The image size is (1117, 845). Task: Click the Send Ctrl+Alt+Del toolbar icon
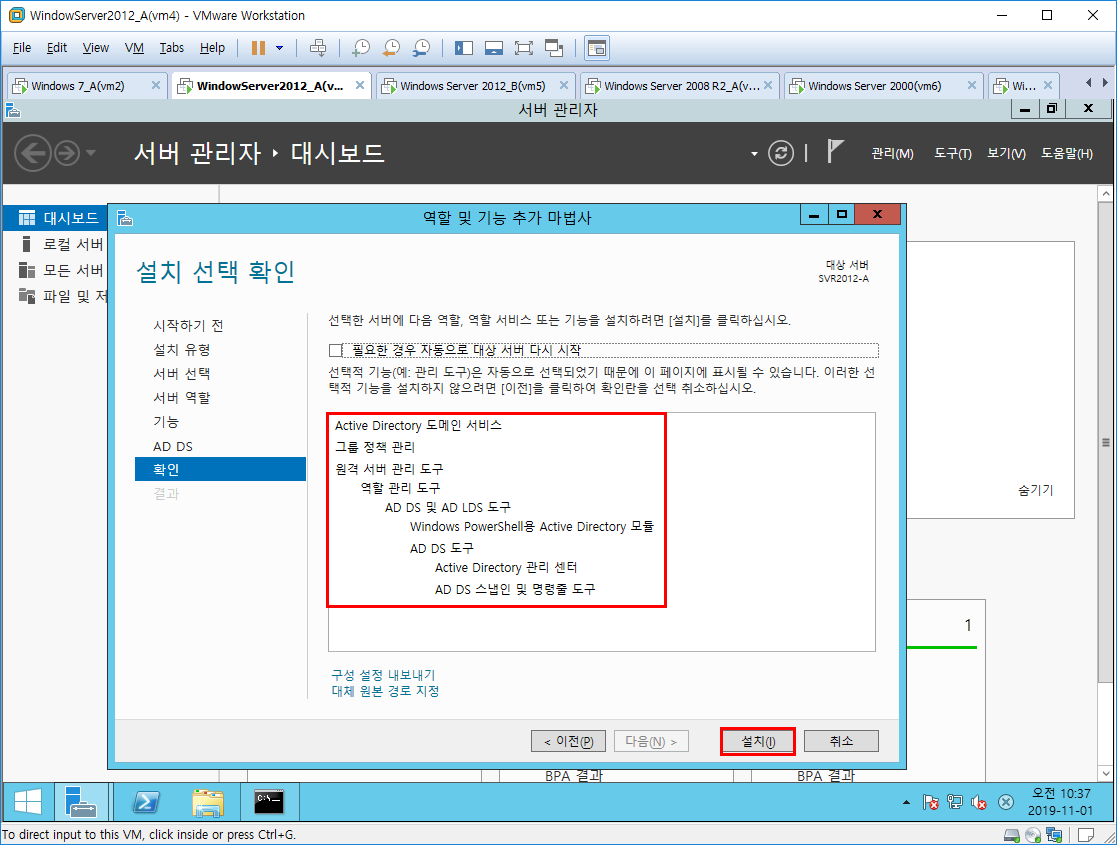pos(318,48)
